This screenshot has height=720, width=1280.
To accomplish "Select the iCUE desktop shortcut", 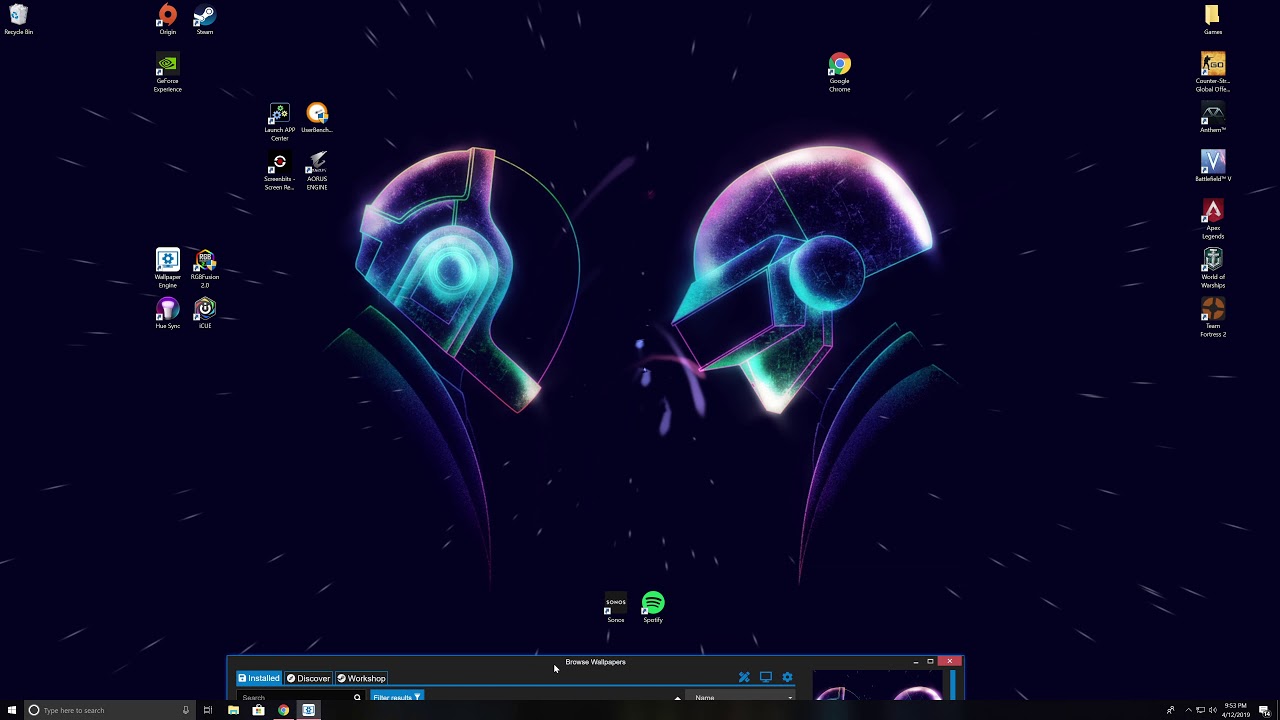I will point(205,314).
